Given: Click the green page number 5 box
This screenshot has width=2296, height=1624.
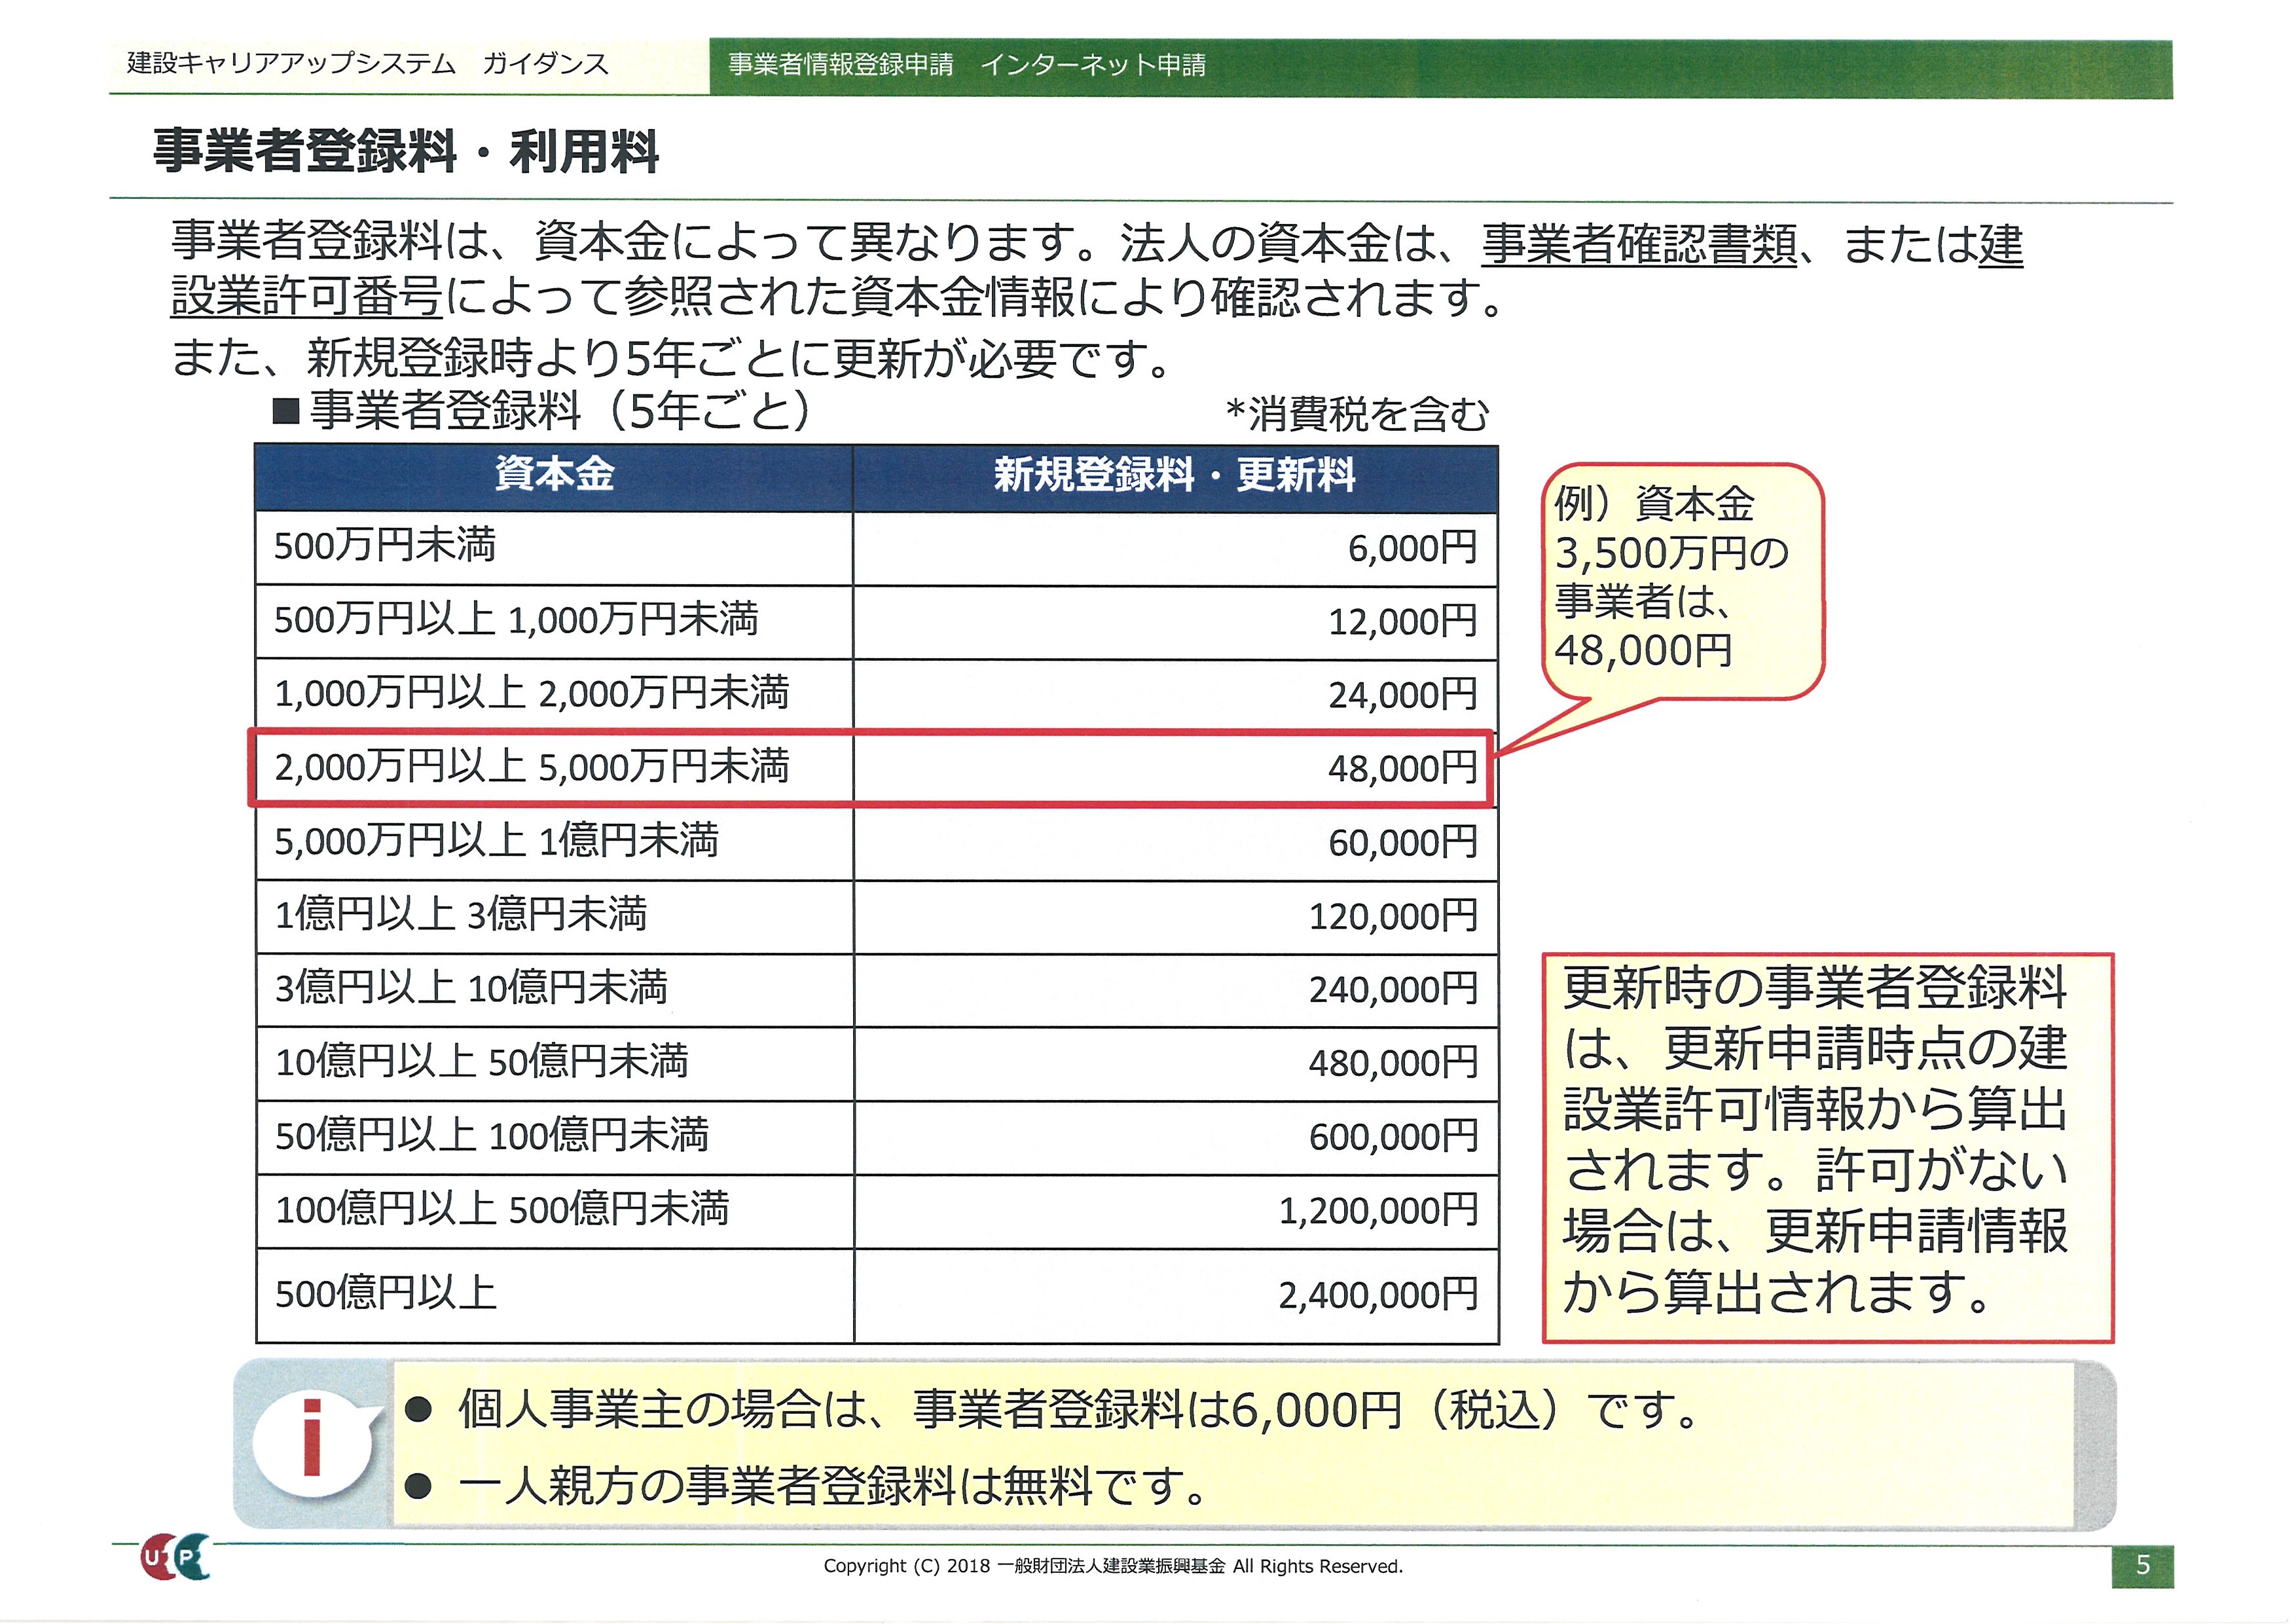Looking at the screenshot, I should click(2142, 1566).
